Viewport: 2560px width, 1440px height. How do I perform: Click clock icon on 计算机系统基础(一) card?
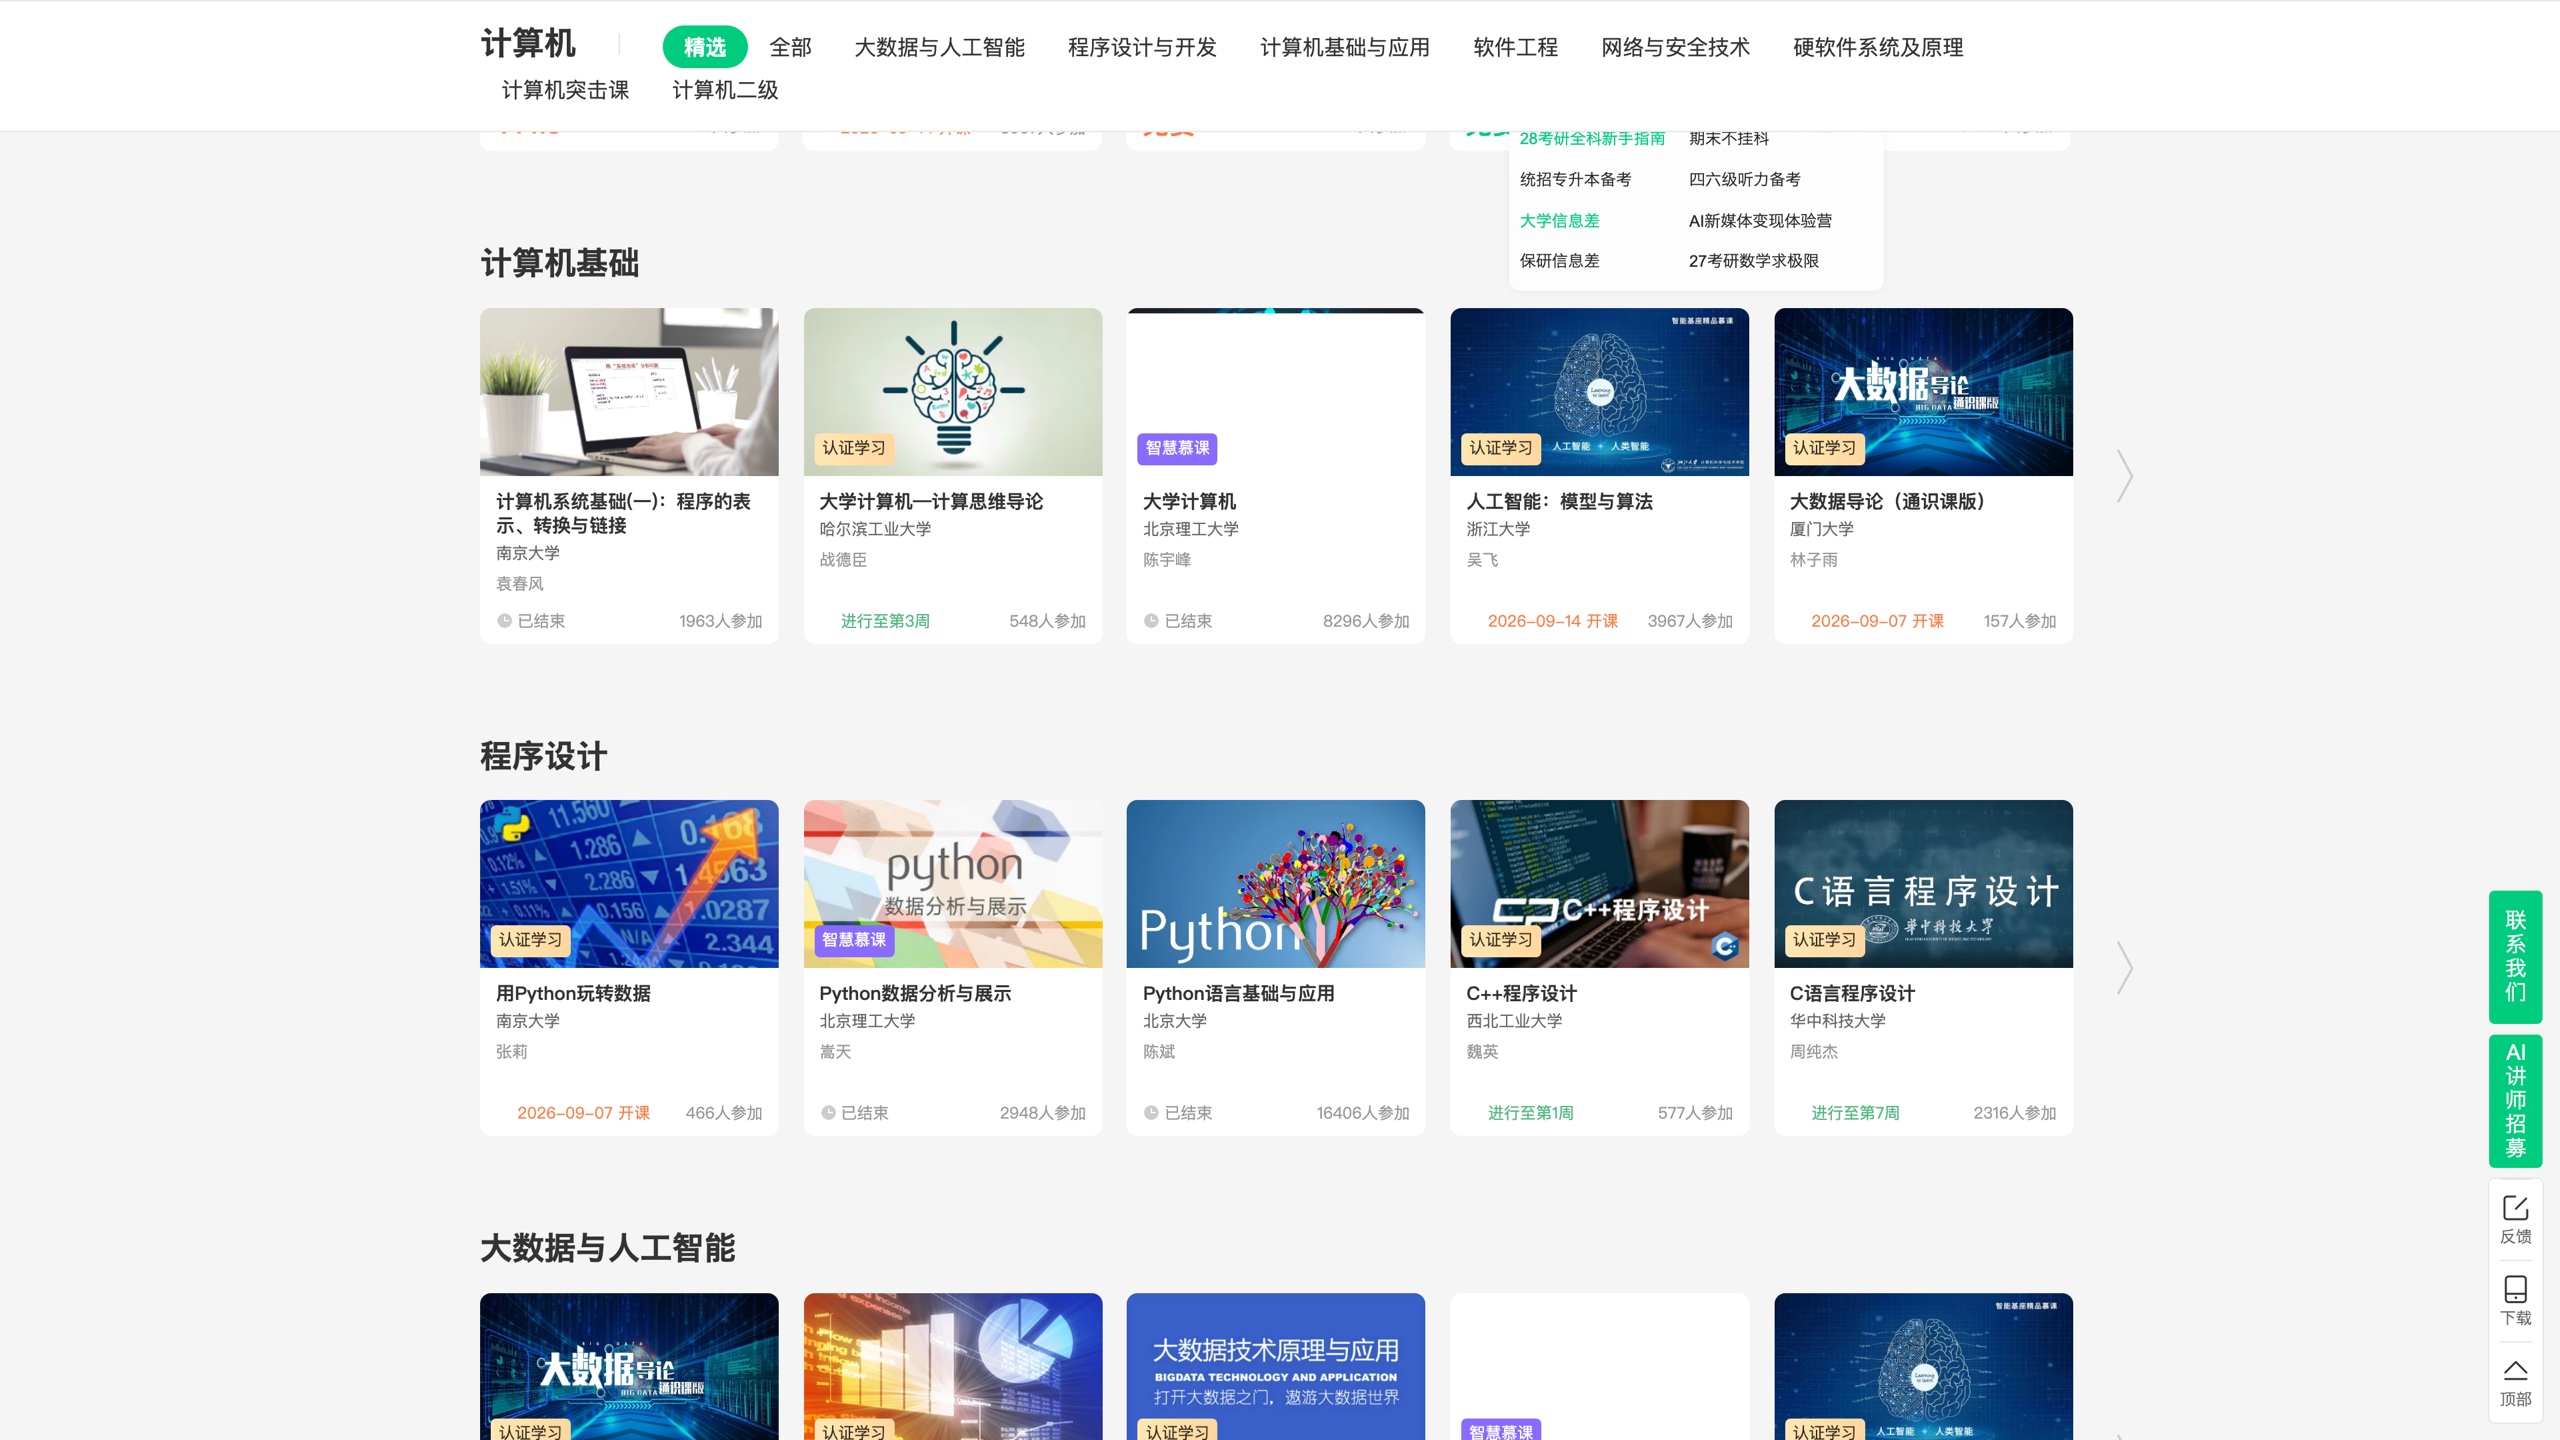[x=504, y=621]
